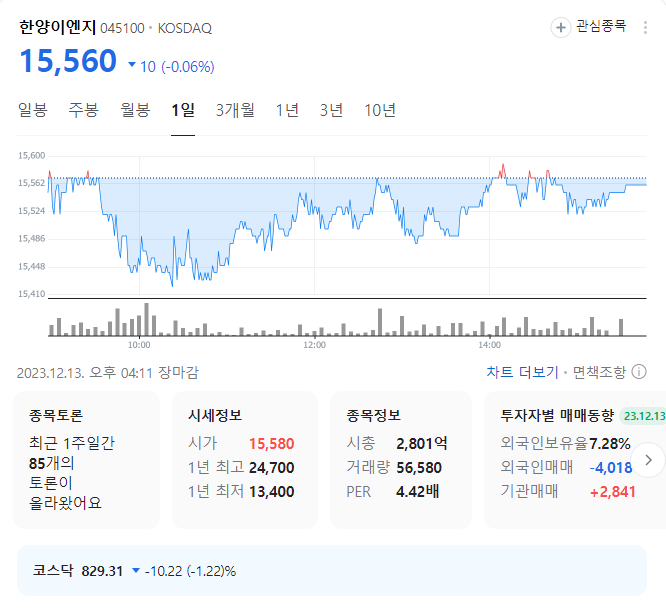Click the 15,600 price axis label
Viewport: 666px width, 609px height.
[x=31, y=155]
